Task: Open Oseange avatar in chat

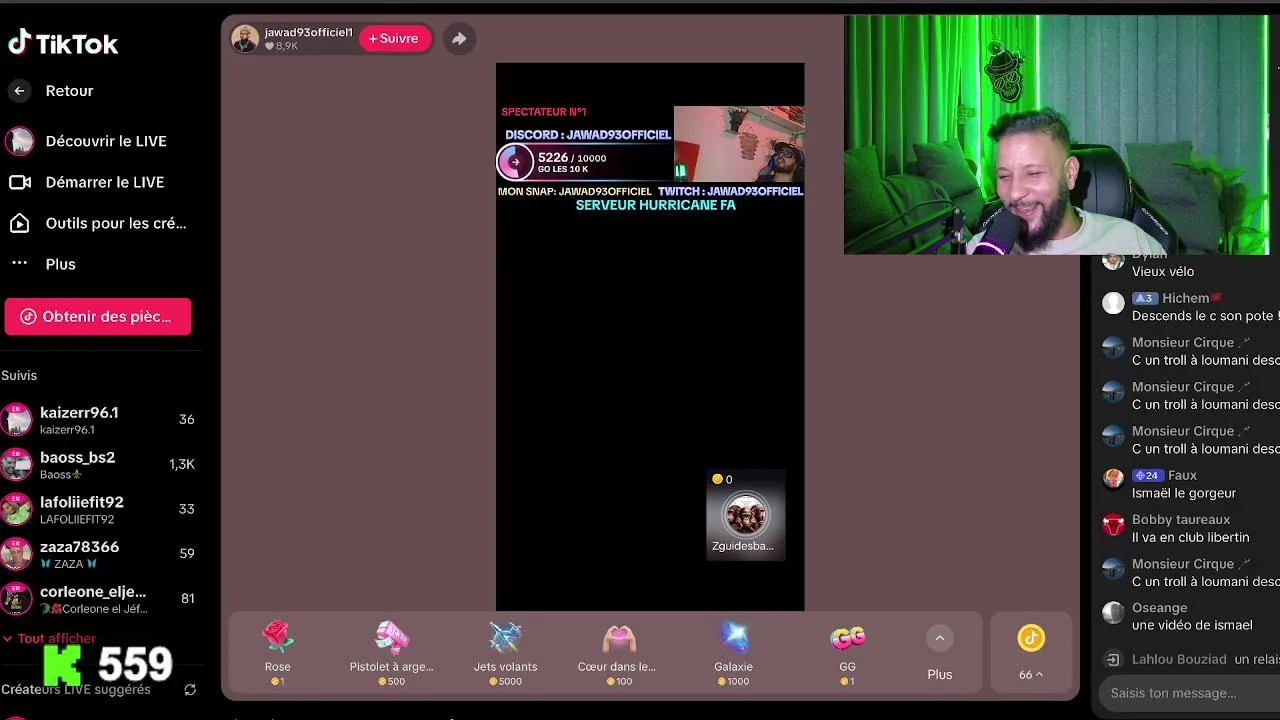Action: tap(1113, 613)
